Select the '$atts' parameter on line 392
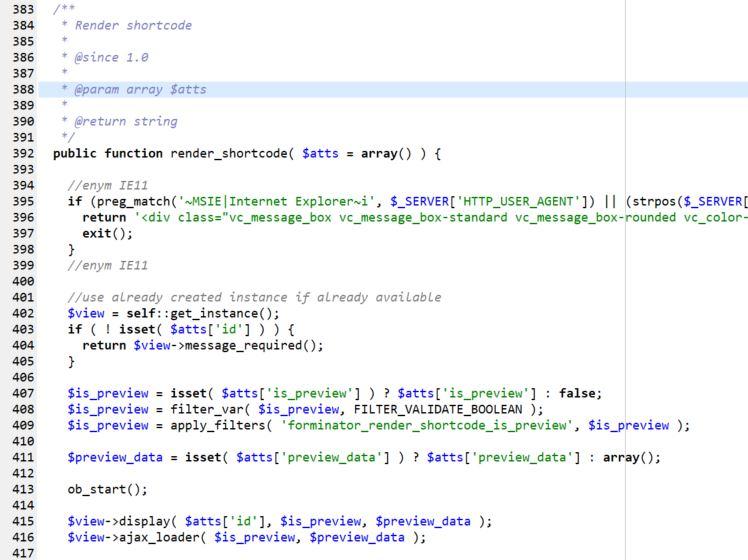This screenshot has width=748, height=560. 320,153
